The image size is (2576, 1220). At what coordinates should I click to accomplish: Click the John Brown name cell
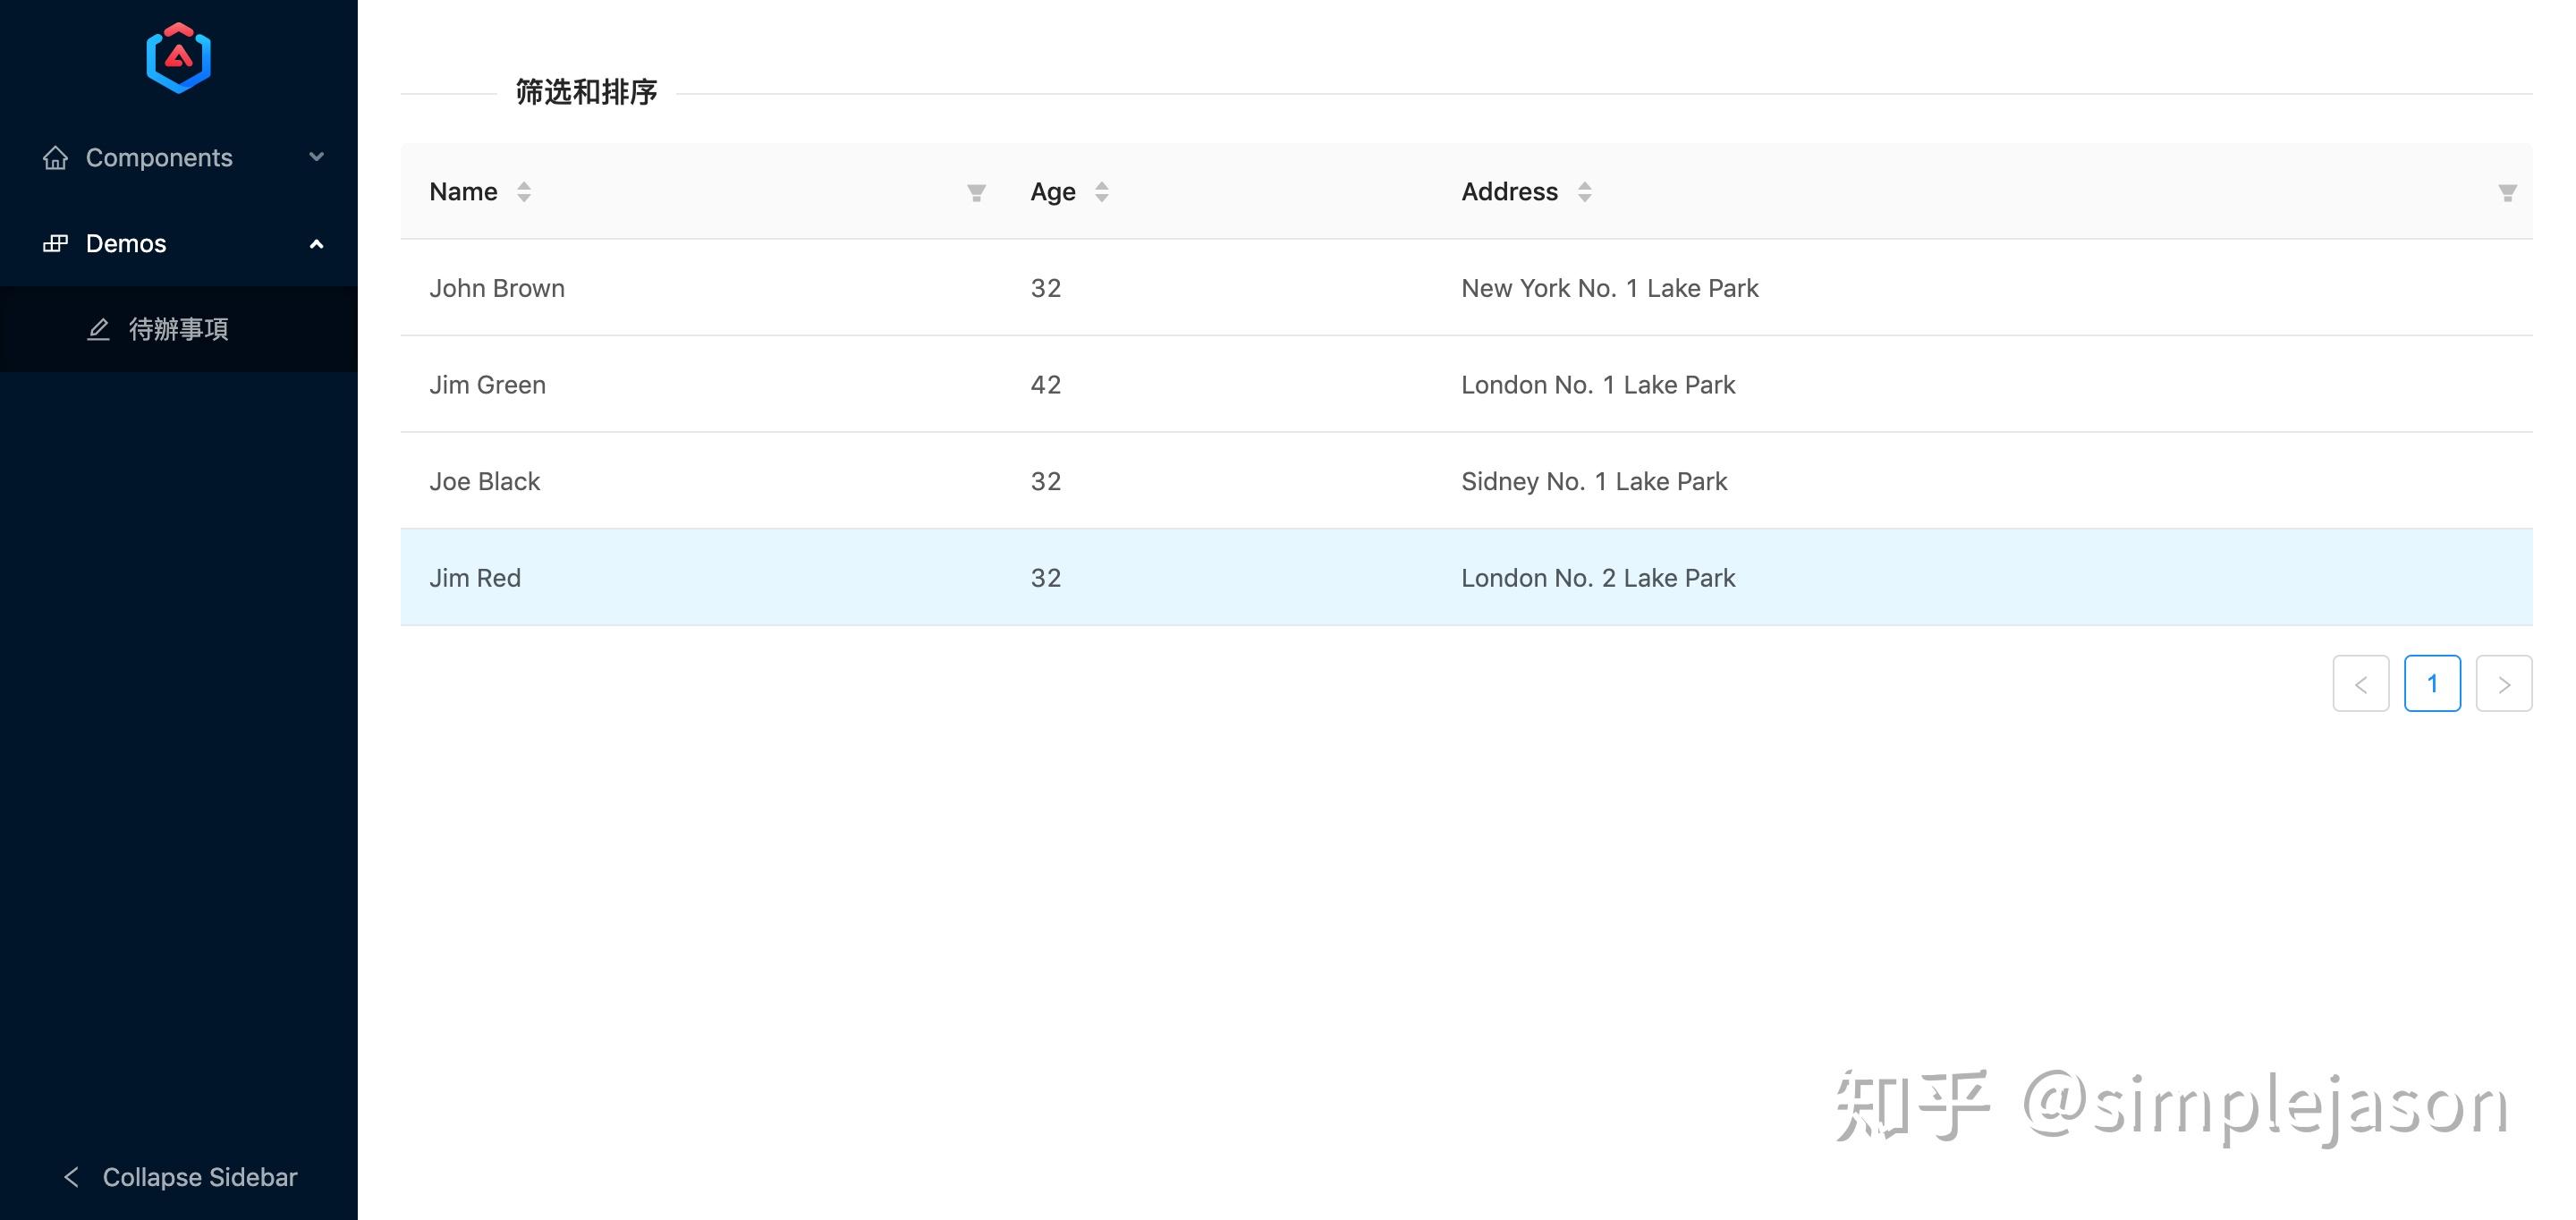497,288
